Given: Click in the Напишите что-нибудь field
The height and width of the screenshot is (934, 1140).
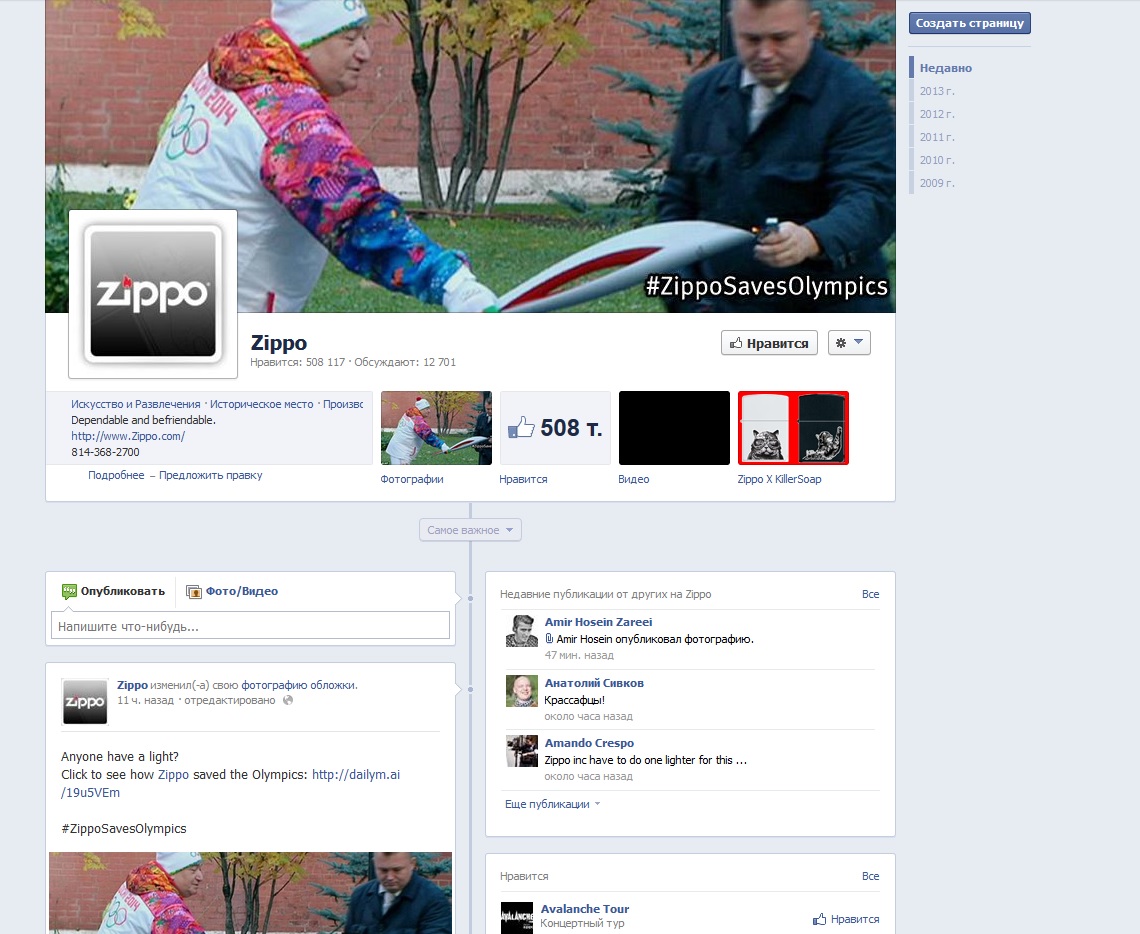Looking at the screenshot, I should point(251,626).
